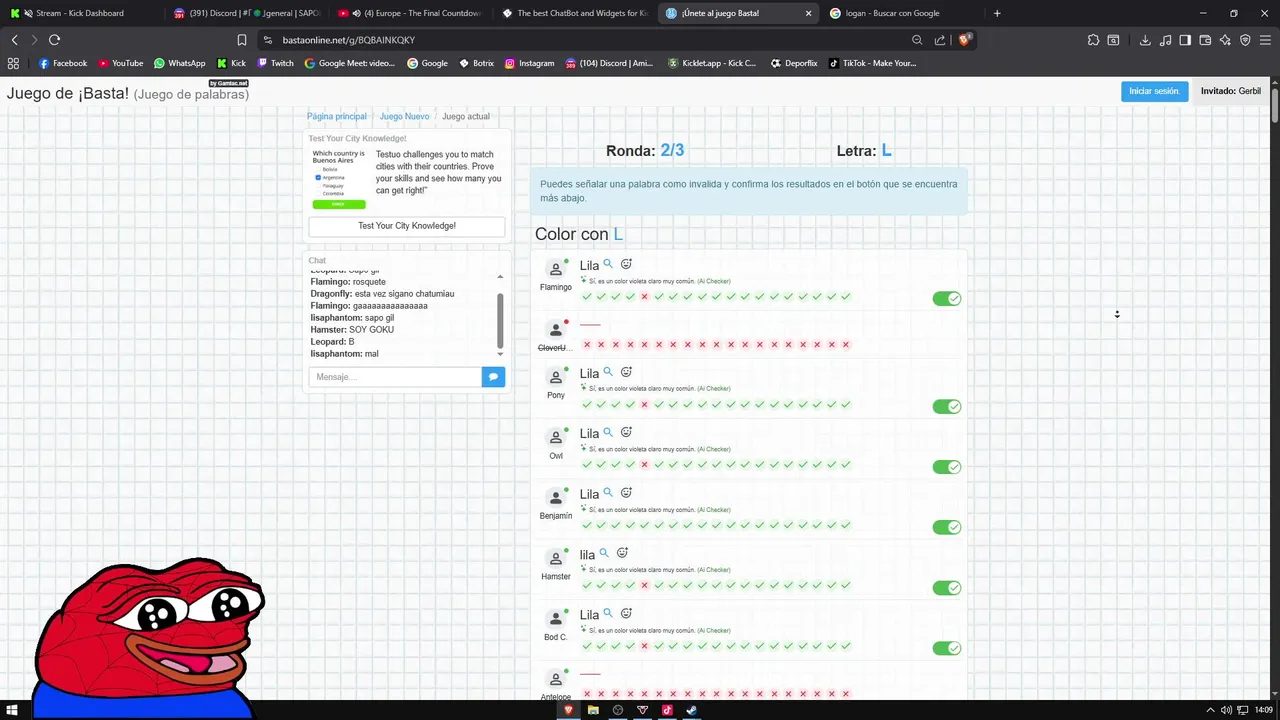Open the WhatsApp bookmark
The image size is (1280, 720).
[180, 63]
